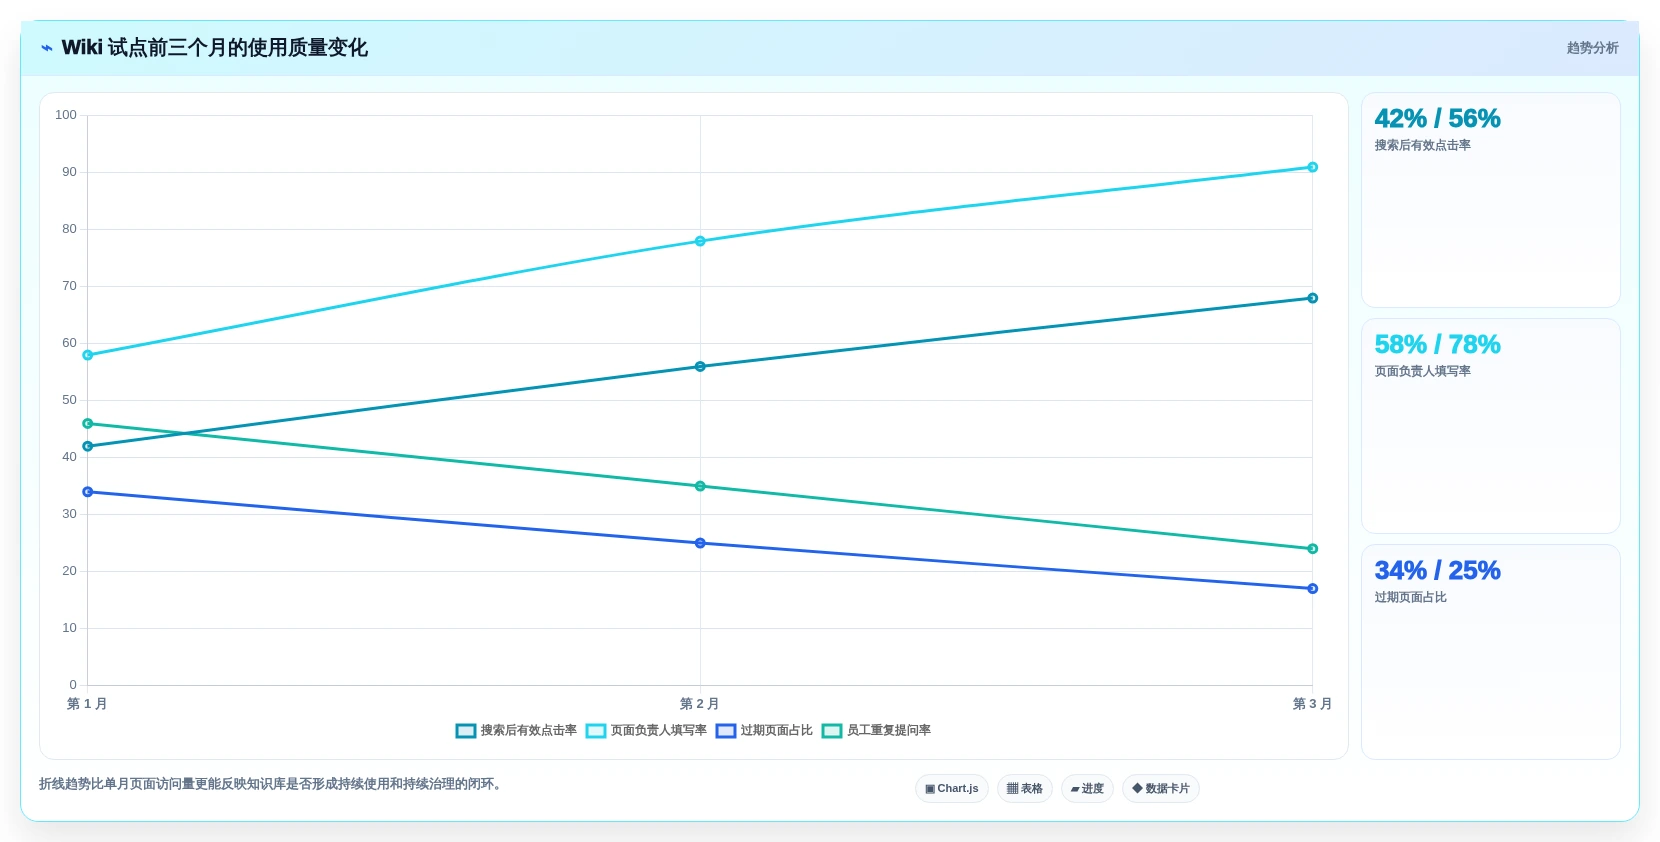Click the lightning icon beside the Wiki title
Viewport: 1660px width, 842px height.
46,48
